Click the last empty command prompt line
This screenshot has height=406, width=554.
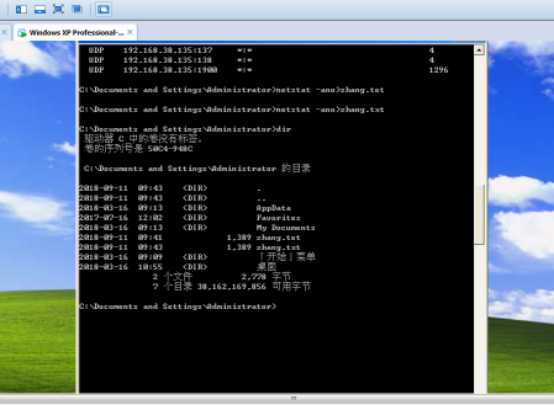coord(178,306)
